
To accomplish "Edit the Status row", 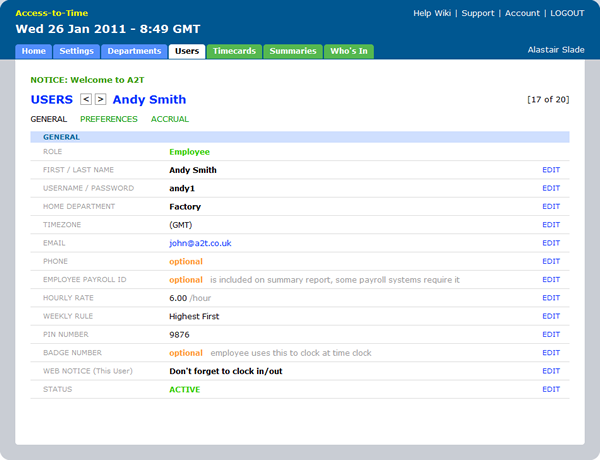I will click(x=551, y=390).
